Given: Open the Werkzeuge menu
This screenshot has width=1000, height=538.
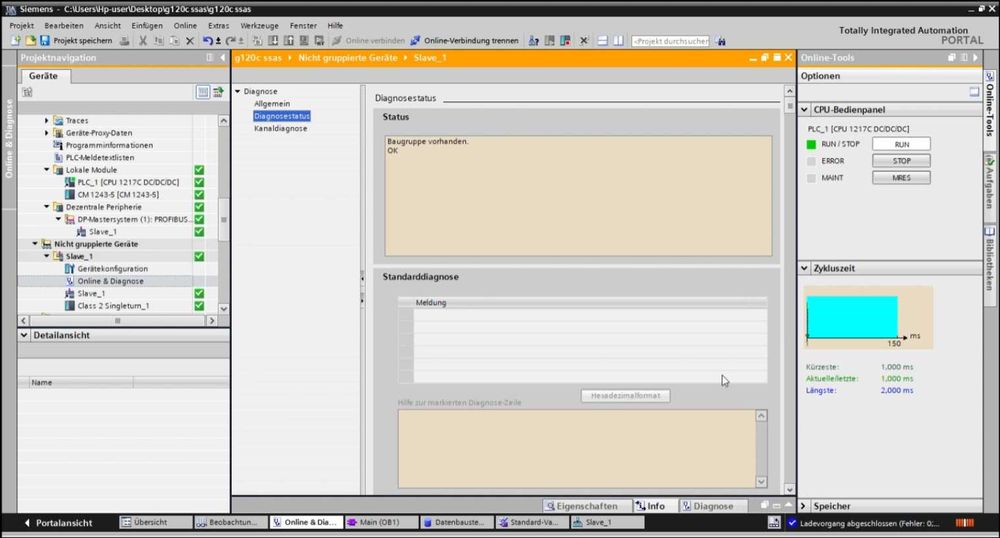Looking at the screenshot, I should [259, 25].
